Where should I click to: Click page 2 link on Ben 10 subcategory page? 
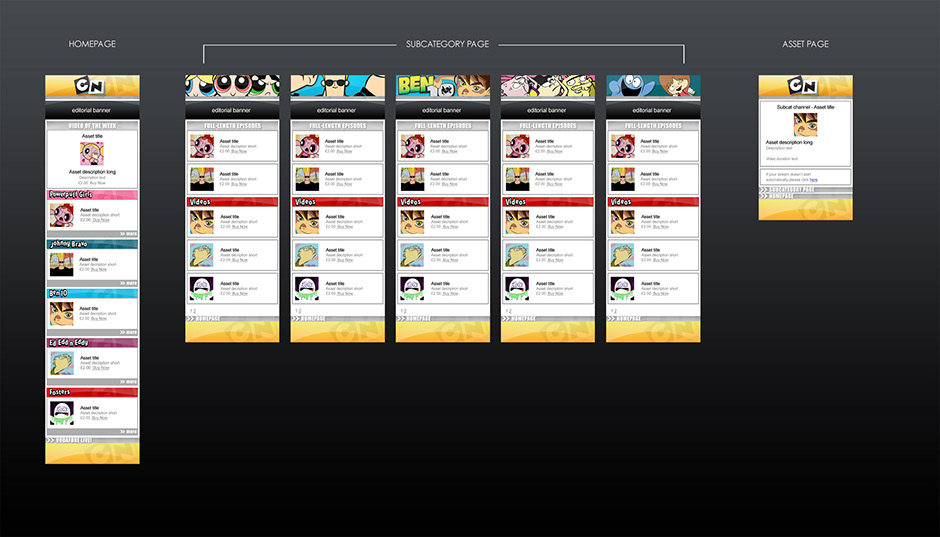(x=405, y=311)
